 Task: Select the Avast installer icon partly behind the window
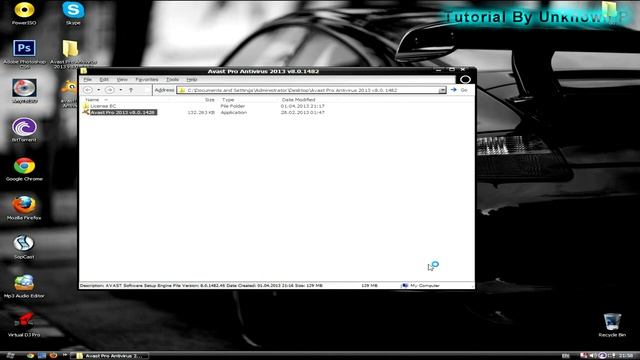pyautogui.click(x=70, y=88)
